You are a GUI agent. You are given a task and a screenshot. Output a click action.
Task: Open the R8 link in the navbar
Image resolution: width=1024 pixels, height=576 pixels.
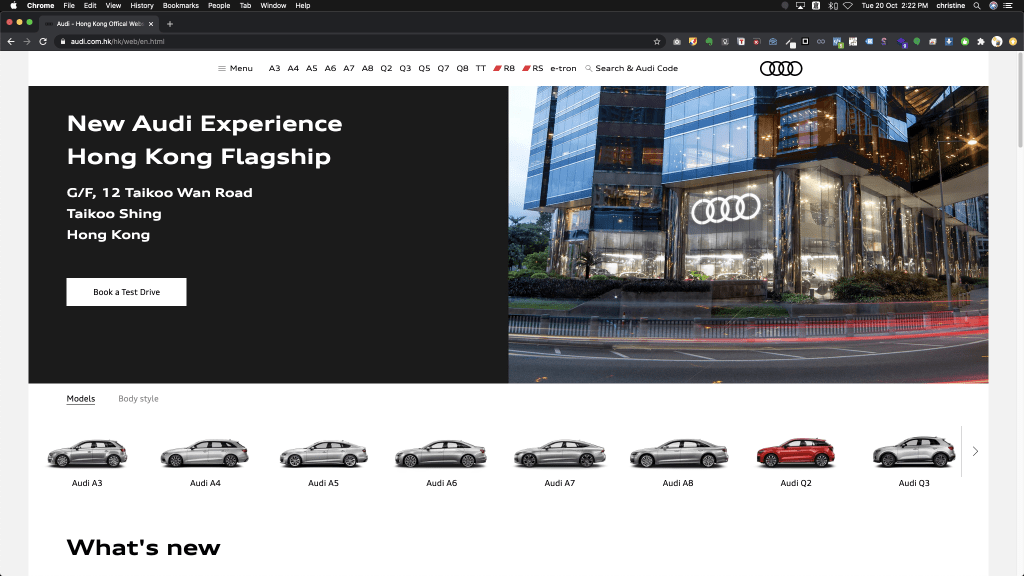coord(504,69)
